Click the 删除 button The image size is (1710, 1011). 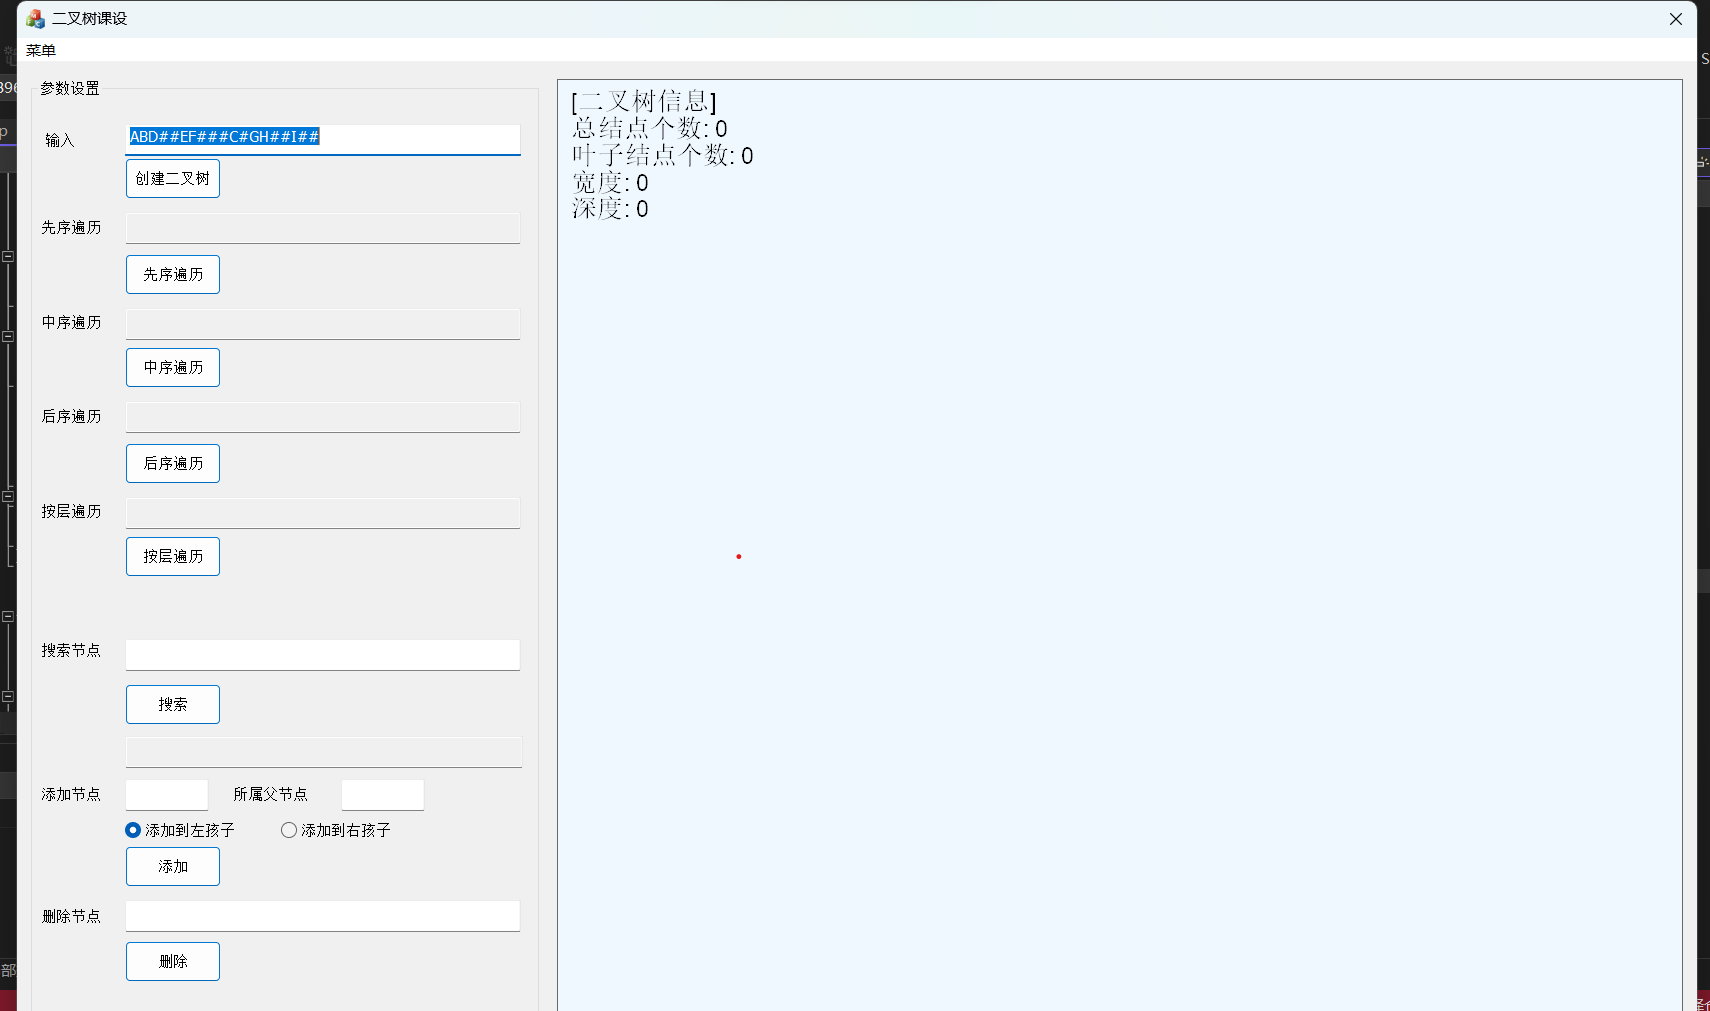tap(173, 962)
